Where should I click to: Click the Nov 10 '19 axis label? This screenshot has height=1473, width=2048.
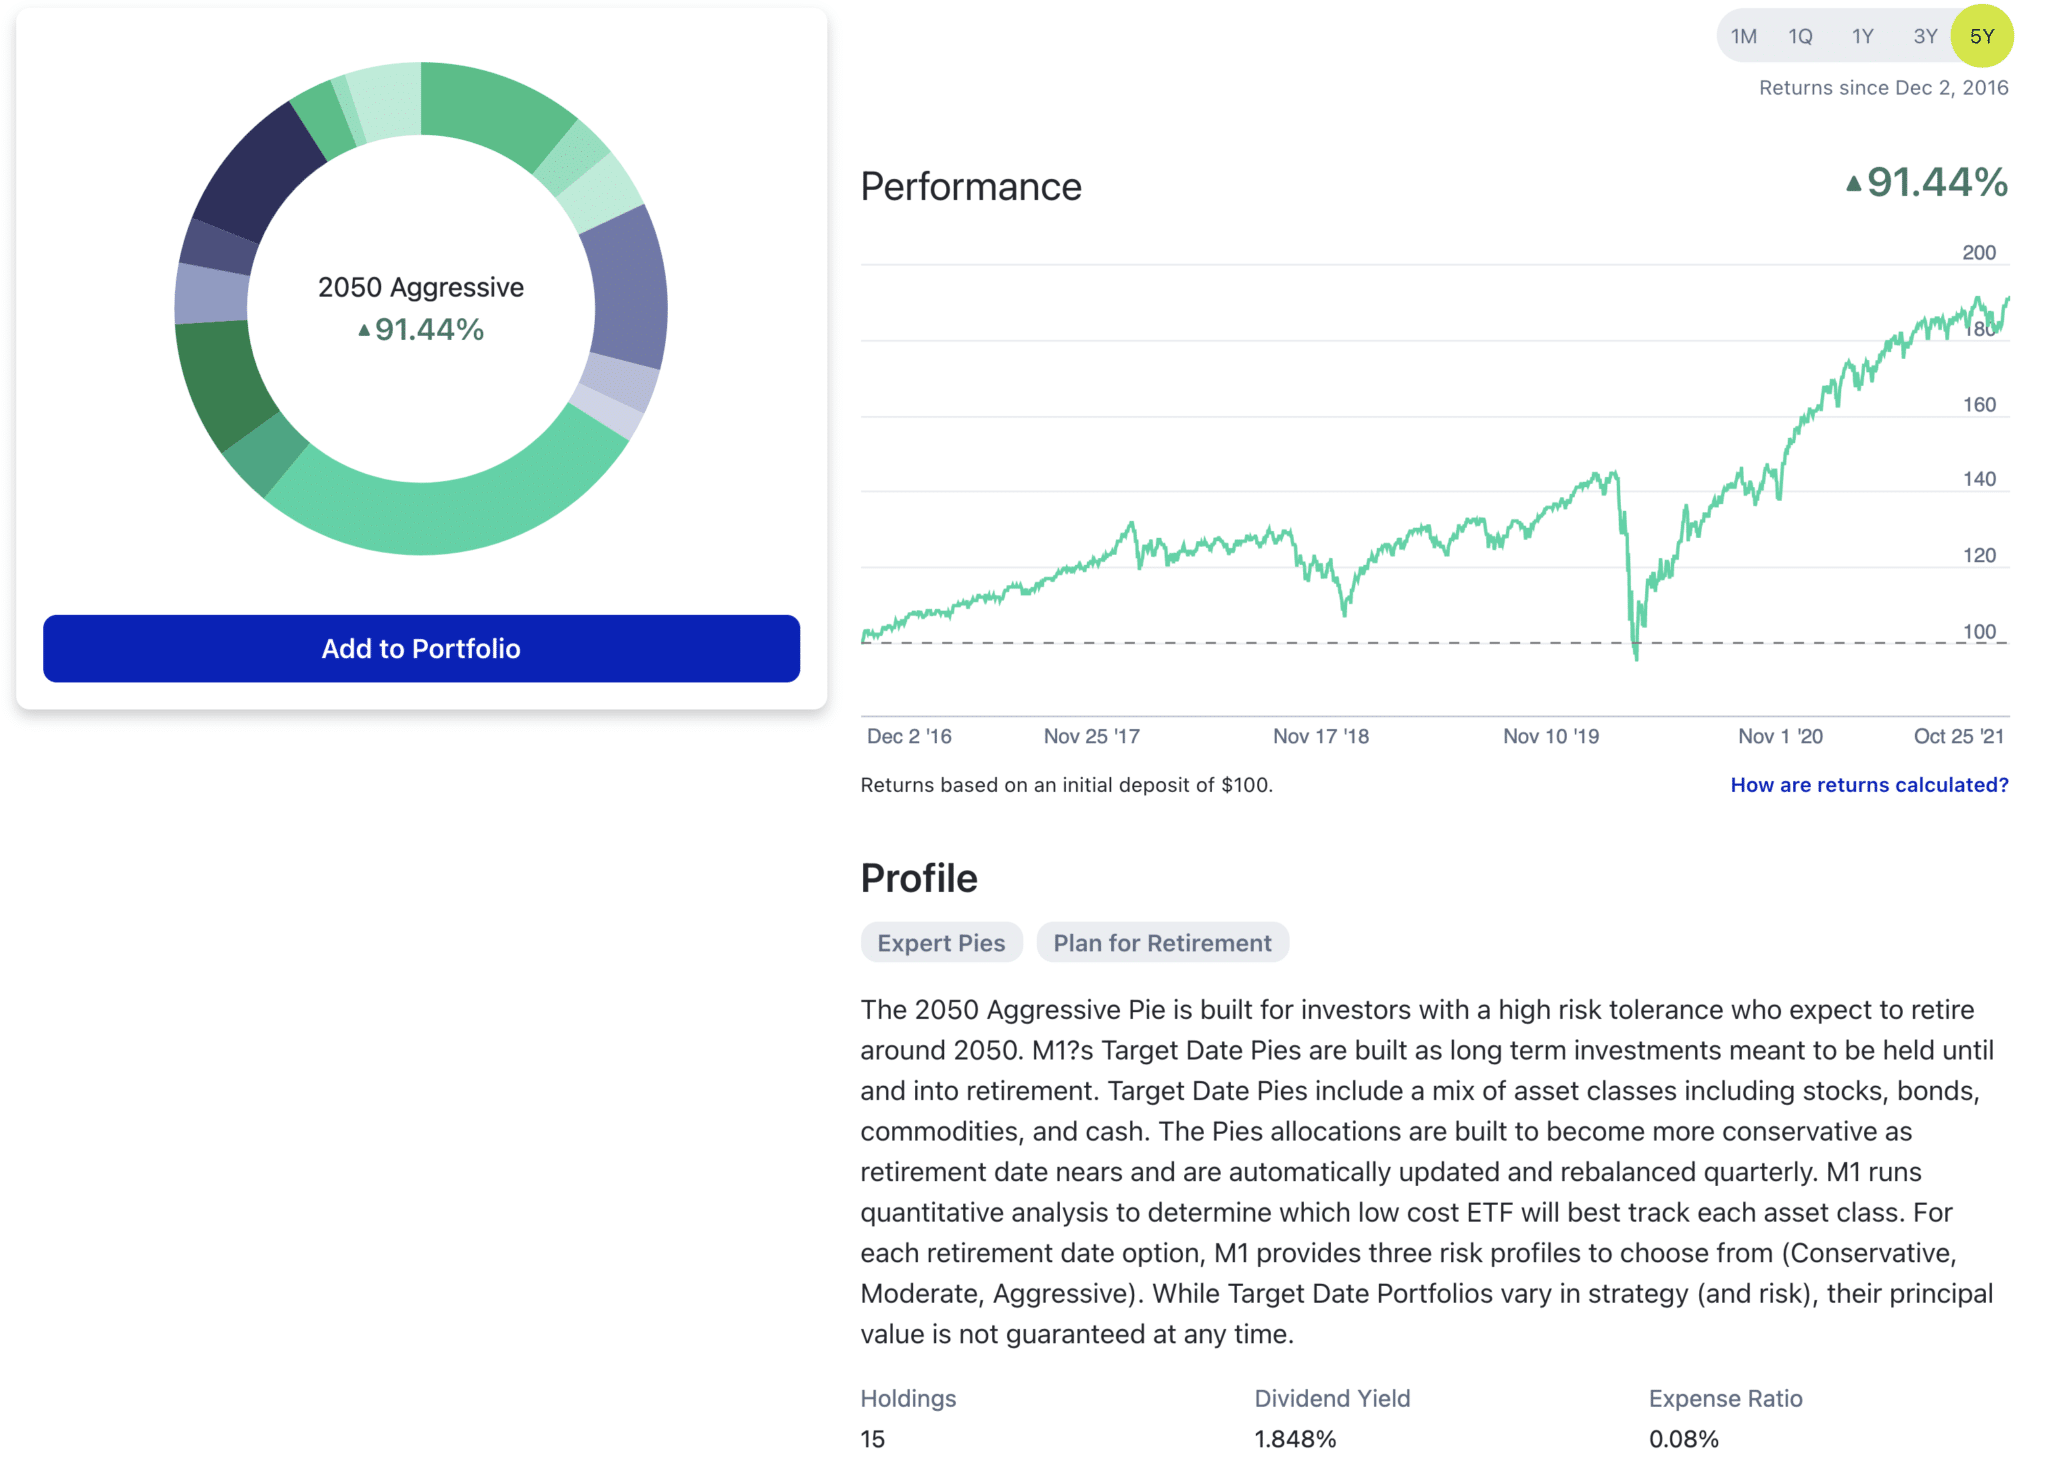(x=1551, y=737)
